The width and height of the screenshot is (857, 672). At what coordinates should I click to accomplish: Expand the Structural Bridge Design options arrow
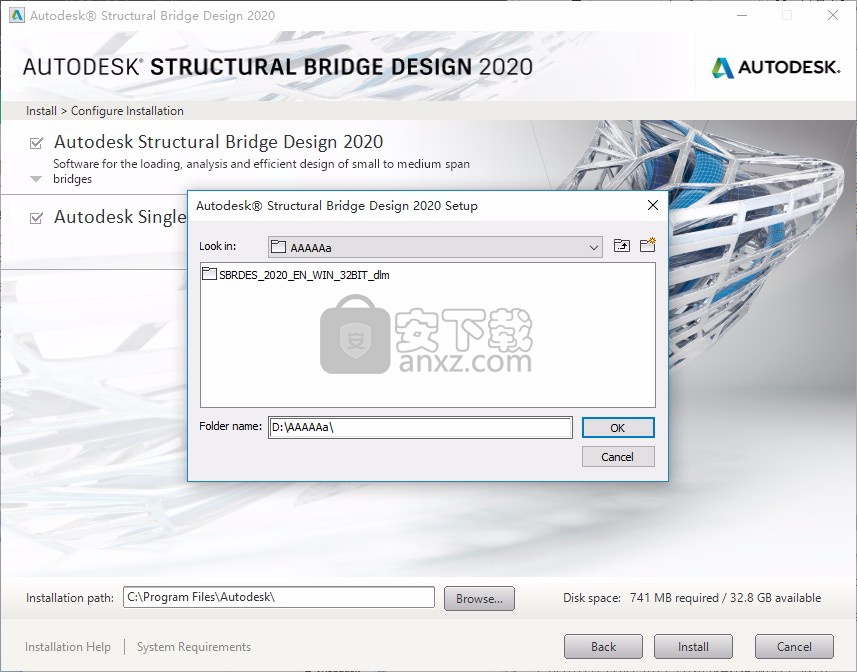click(x=36, y=179)
